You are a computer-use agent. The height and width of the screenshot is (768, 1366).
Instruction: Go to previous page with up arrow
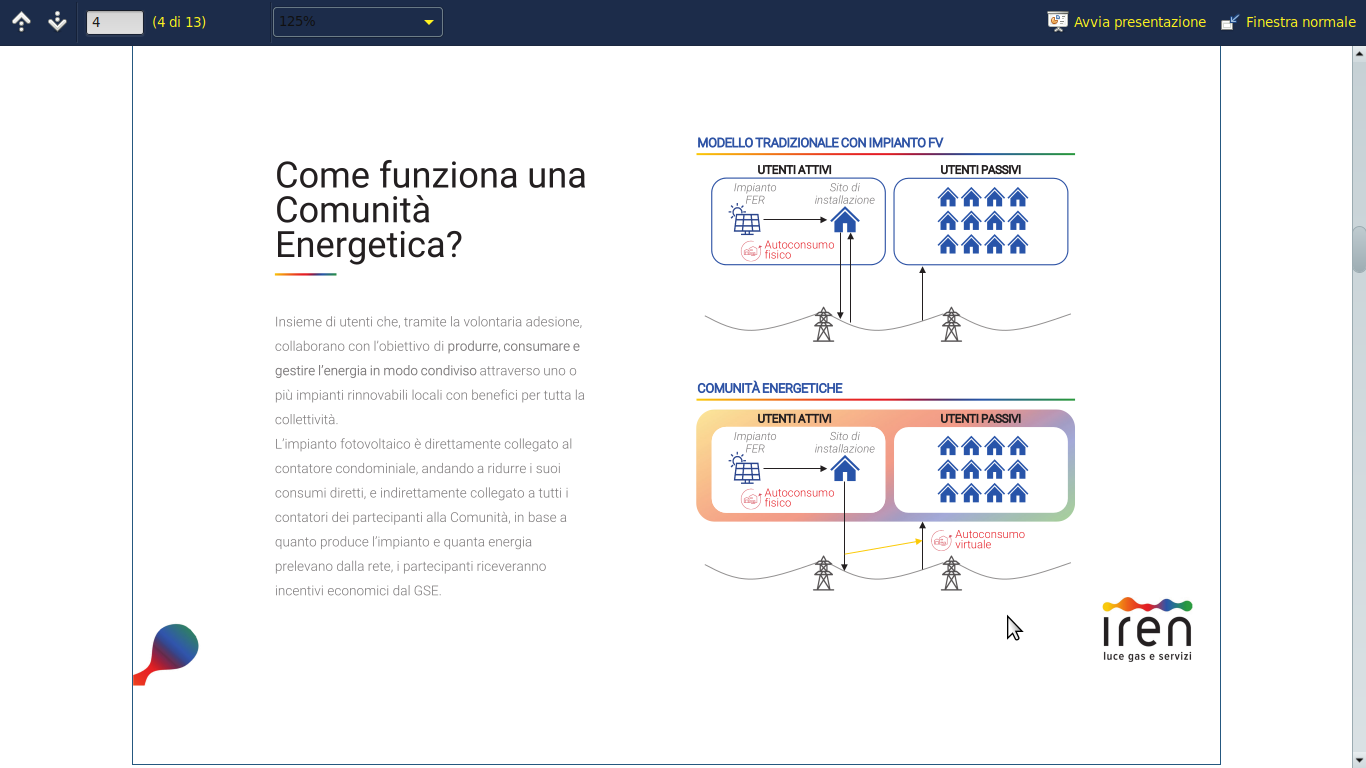point(21,21)
